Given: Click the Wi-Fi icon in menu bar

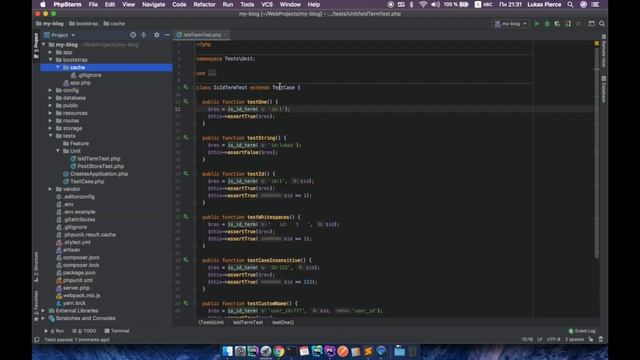Looking at the screenshot, I should 423,4.
